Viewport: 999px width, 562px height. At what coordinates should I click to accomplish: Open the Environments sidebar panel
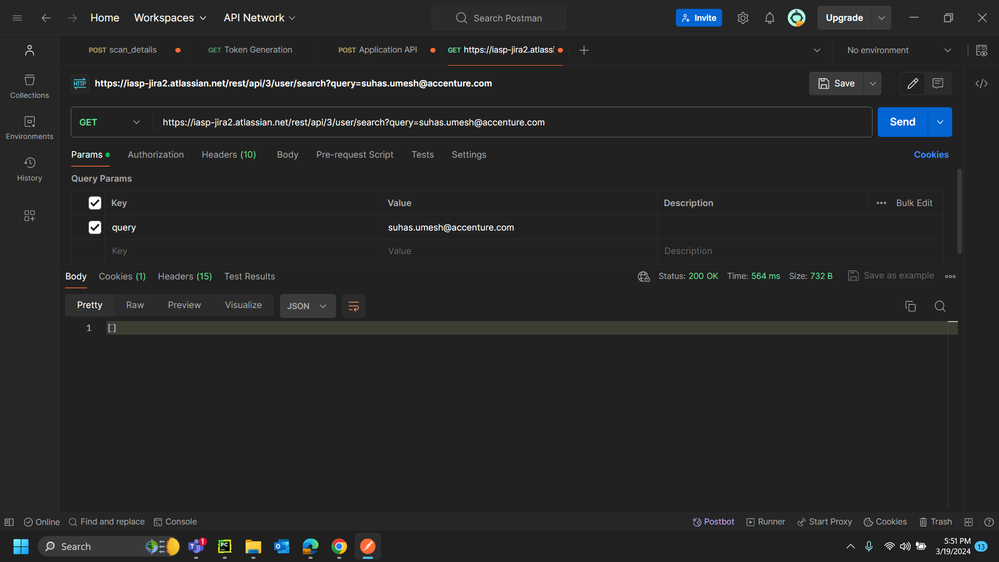pyautogui.click(x=29, y=127)
